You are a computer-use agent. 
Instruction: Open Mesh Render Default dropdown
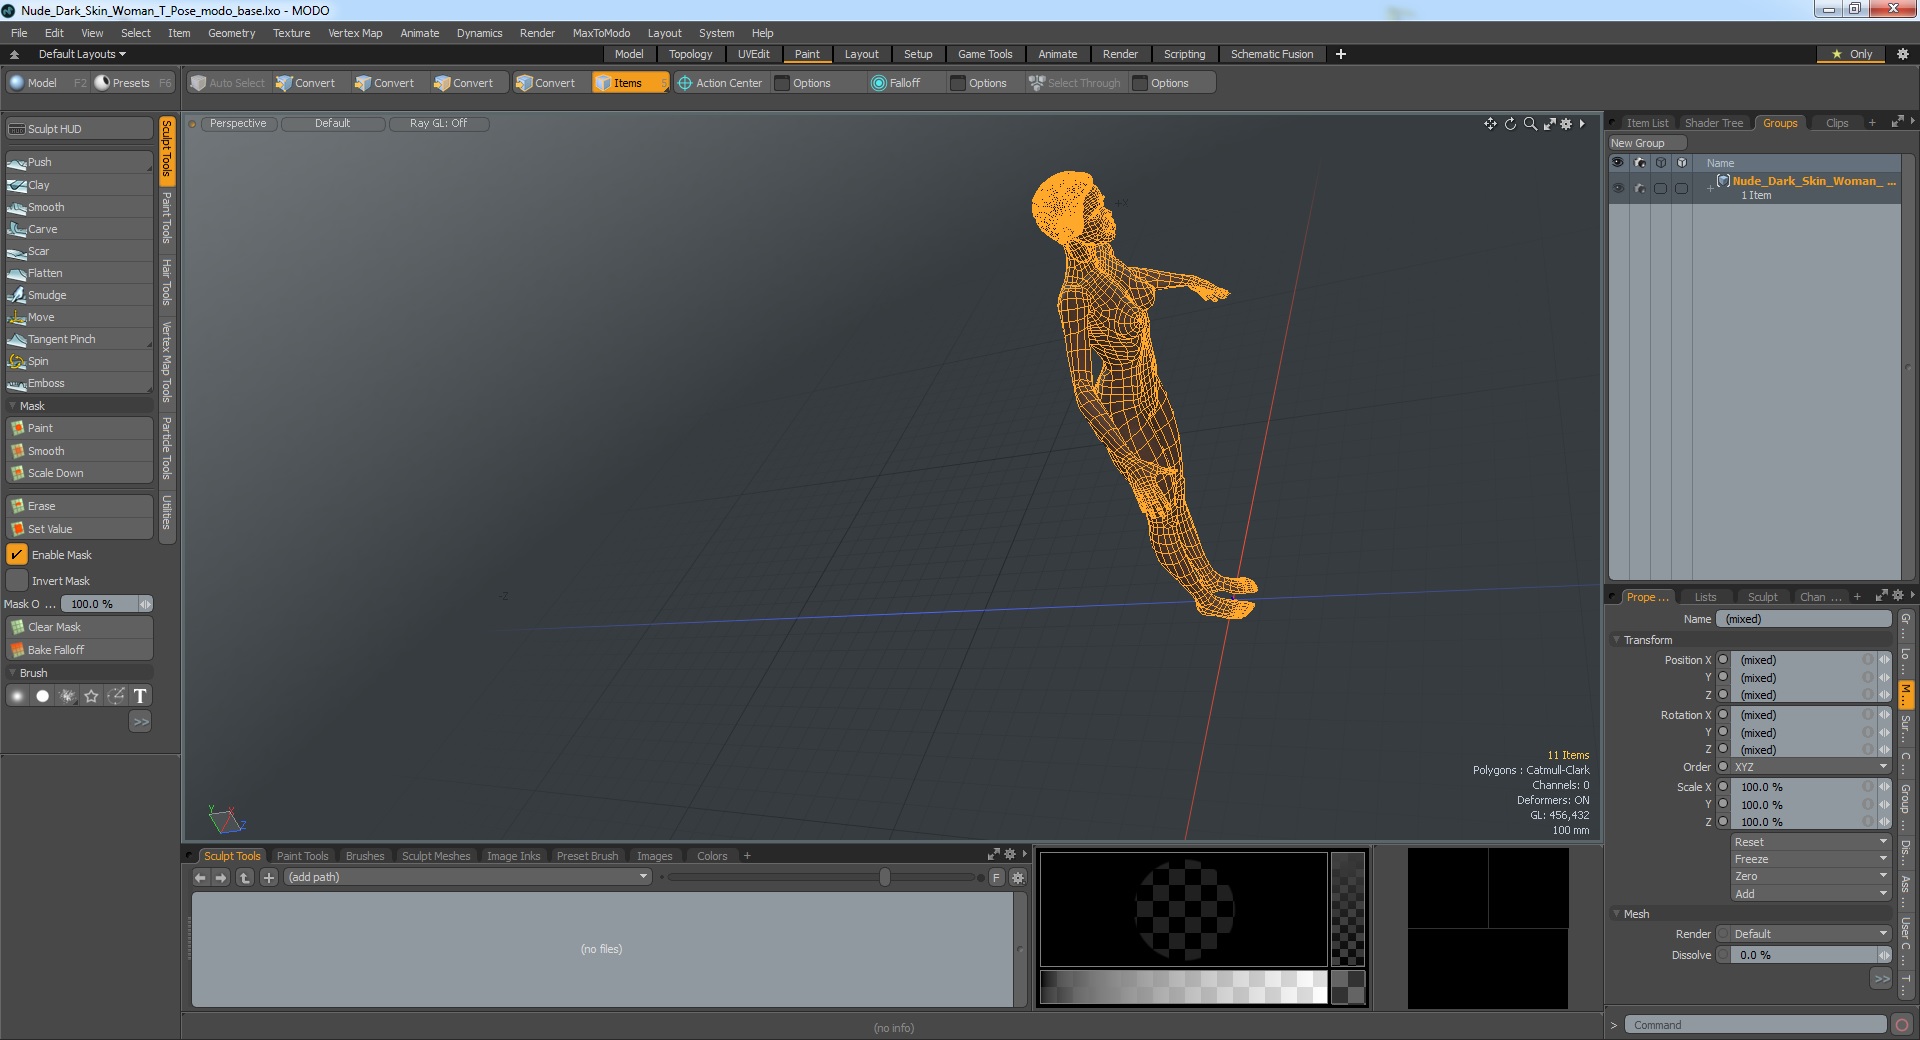(x=1811, y=933)
